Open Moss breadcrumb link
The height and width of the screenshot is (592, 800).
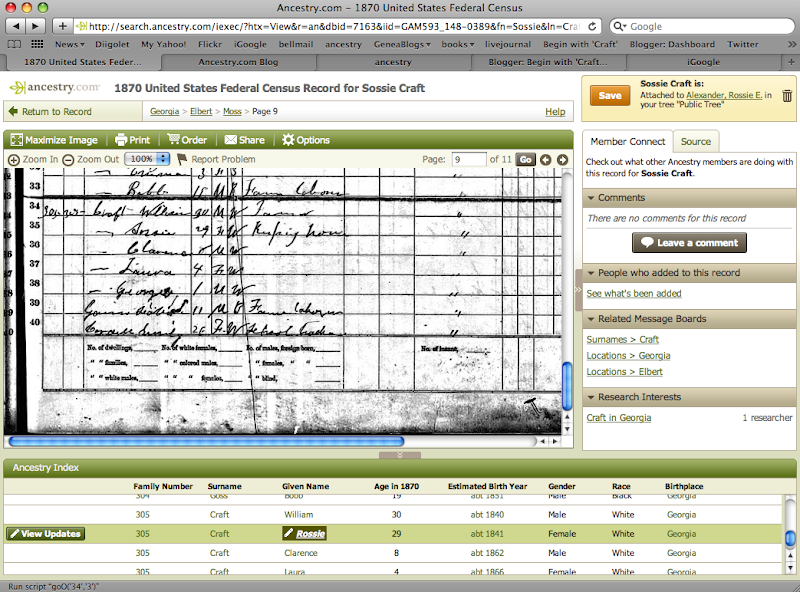[232, 111]
